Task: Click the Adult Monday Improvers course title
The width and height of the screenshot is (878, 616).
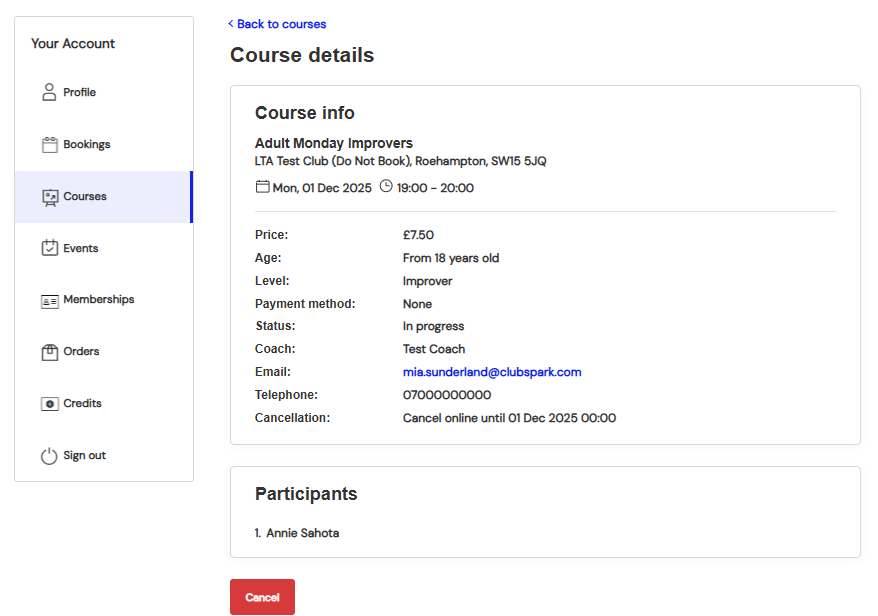Action: (x=333, y=143)
